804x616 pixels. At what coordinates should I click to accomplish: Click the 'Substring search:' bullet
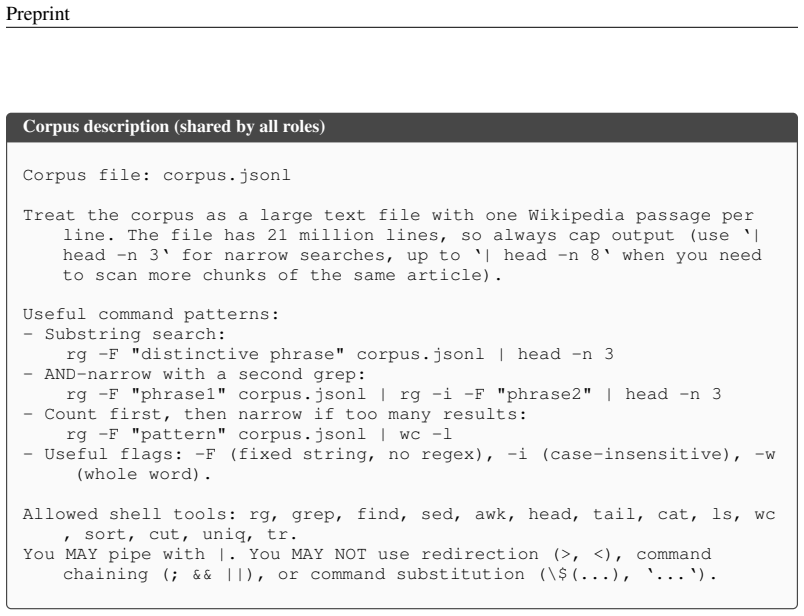point(124,334)
